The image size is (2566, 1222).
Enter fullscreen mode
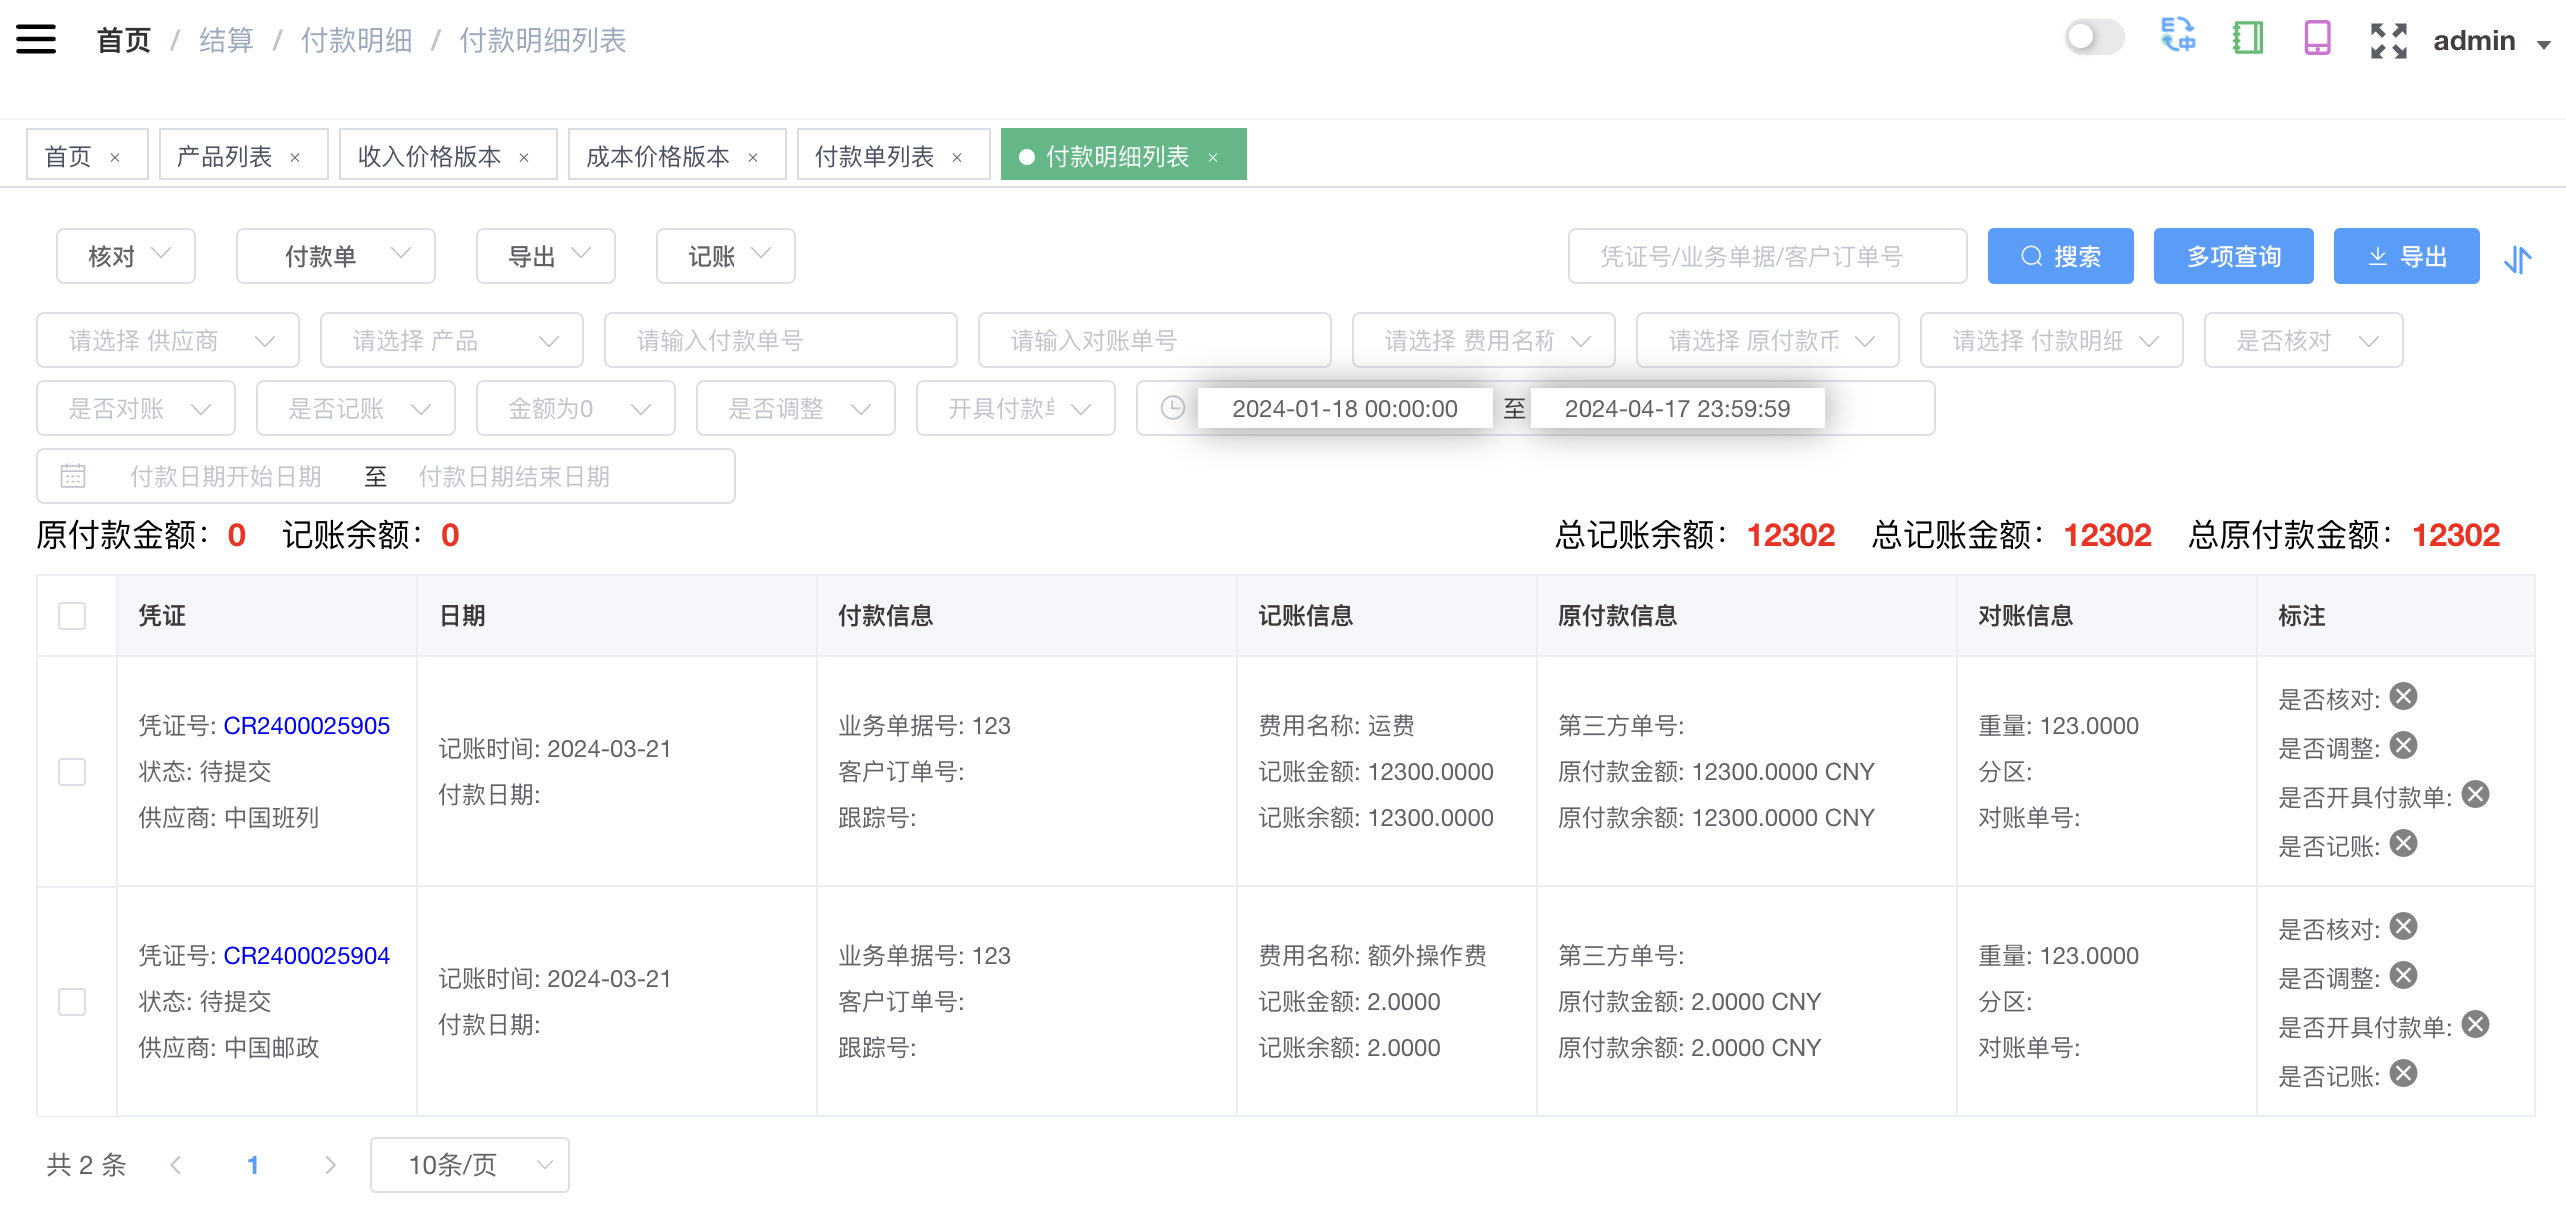[2389, 38]
